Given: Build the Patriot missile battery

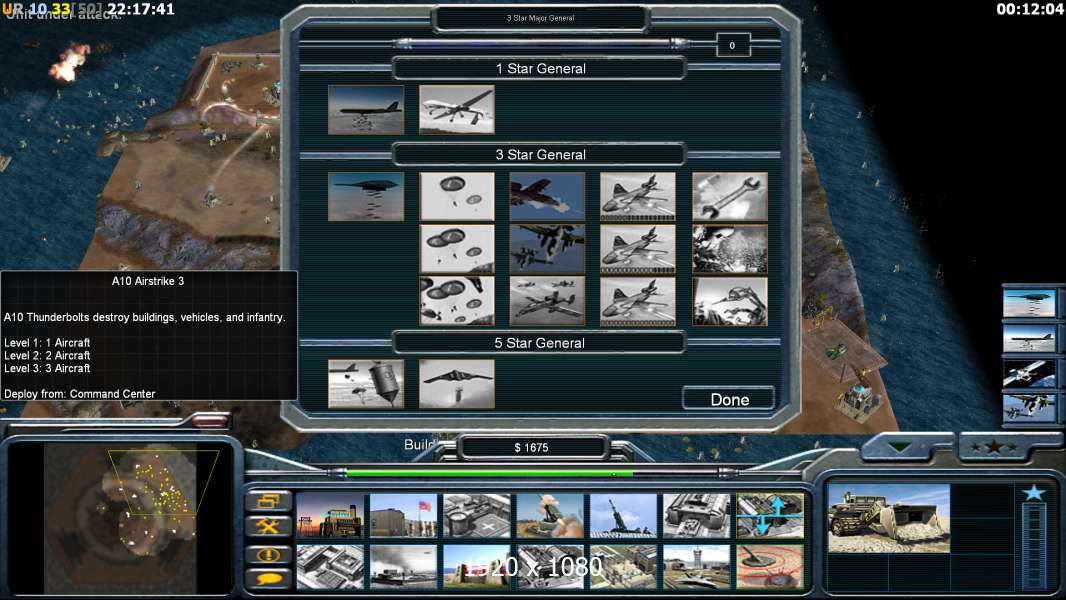Looking at the screenshot, I should click(x=550, y=515).
